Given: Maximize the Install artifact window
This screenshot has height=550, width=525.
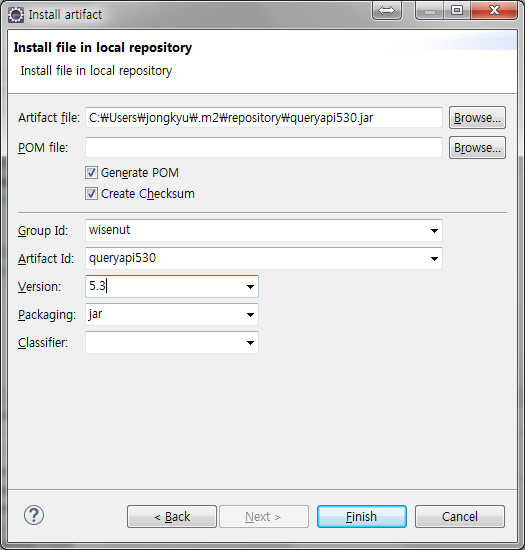Looking at the screenshot, I should [x=457, y=11].
